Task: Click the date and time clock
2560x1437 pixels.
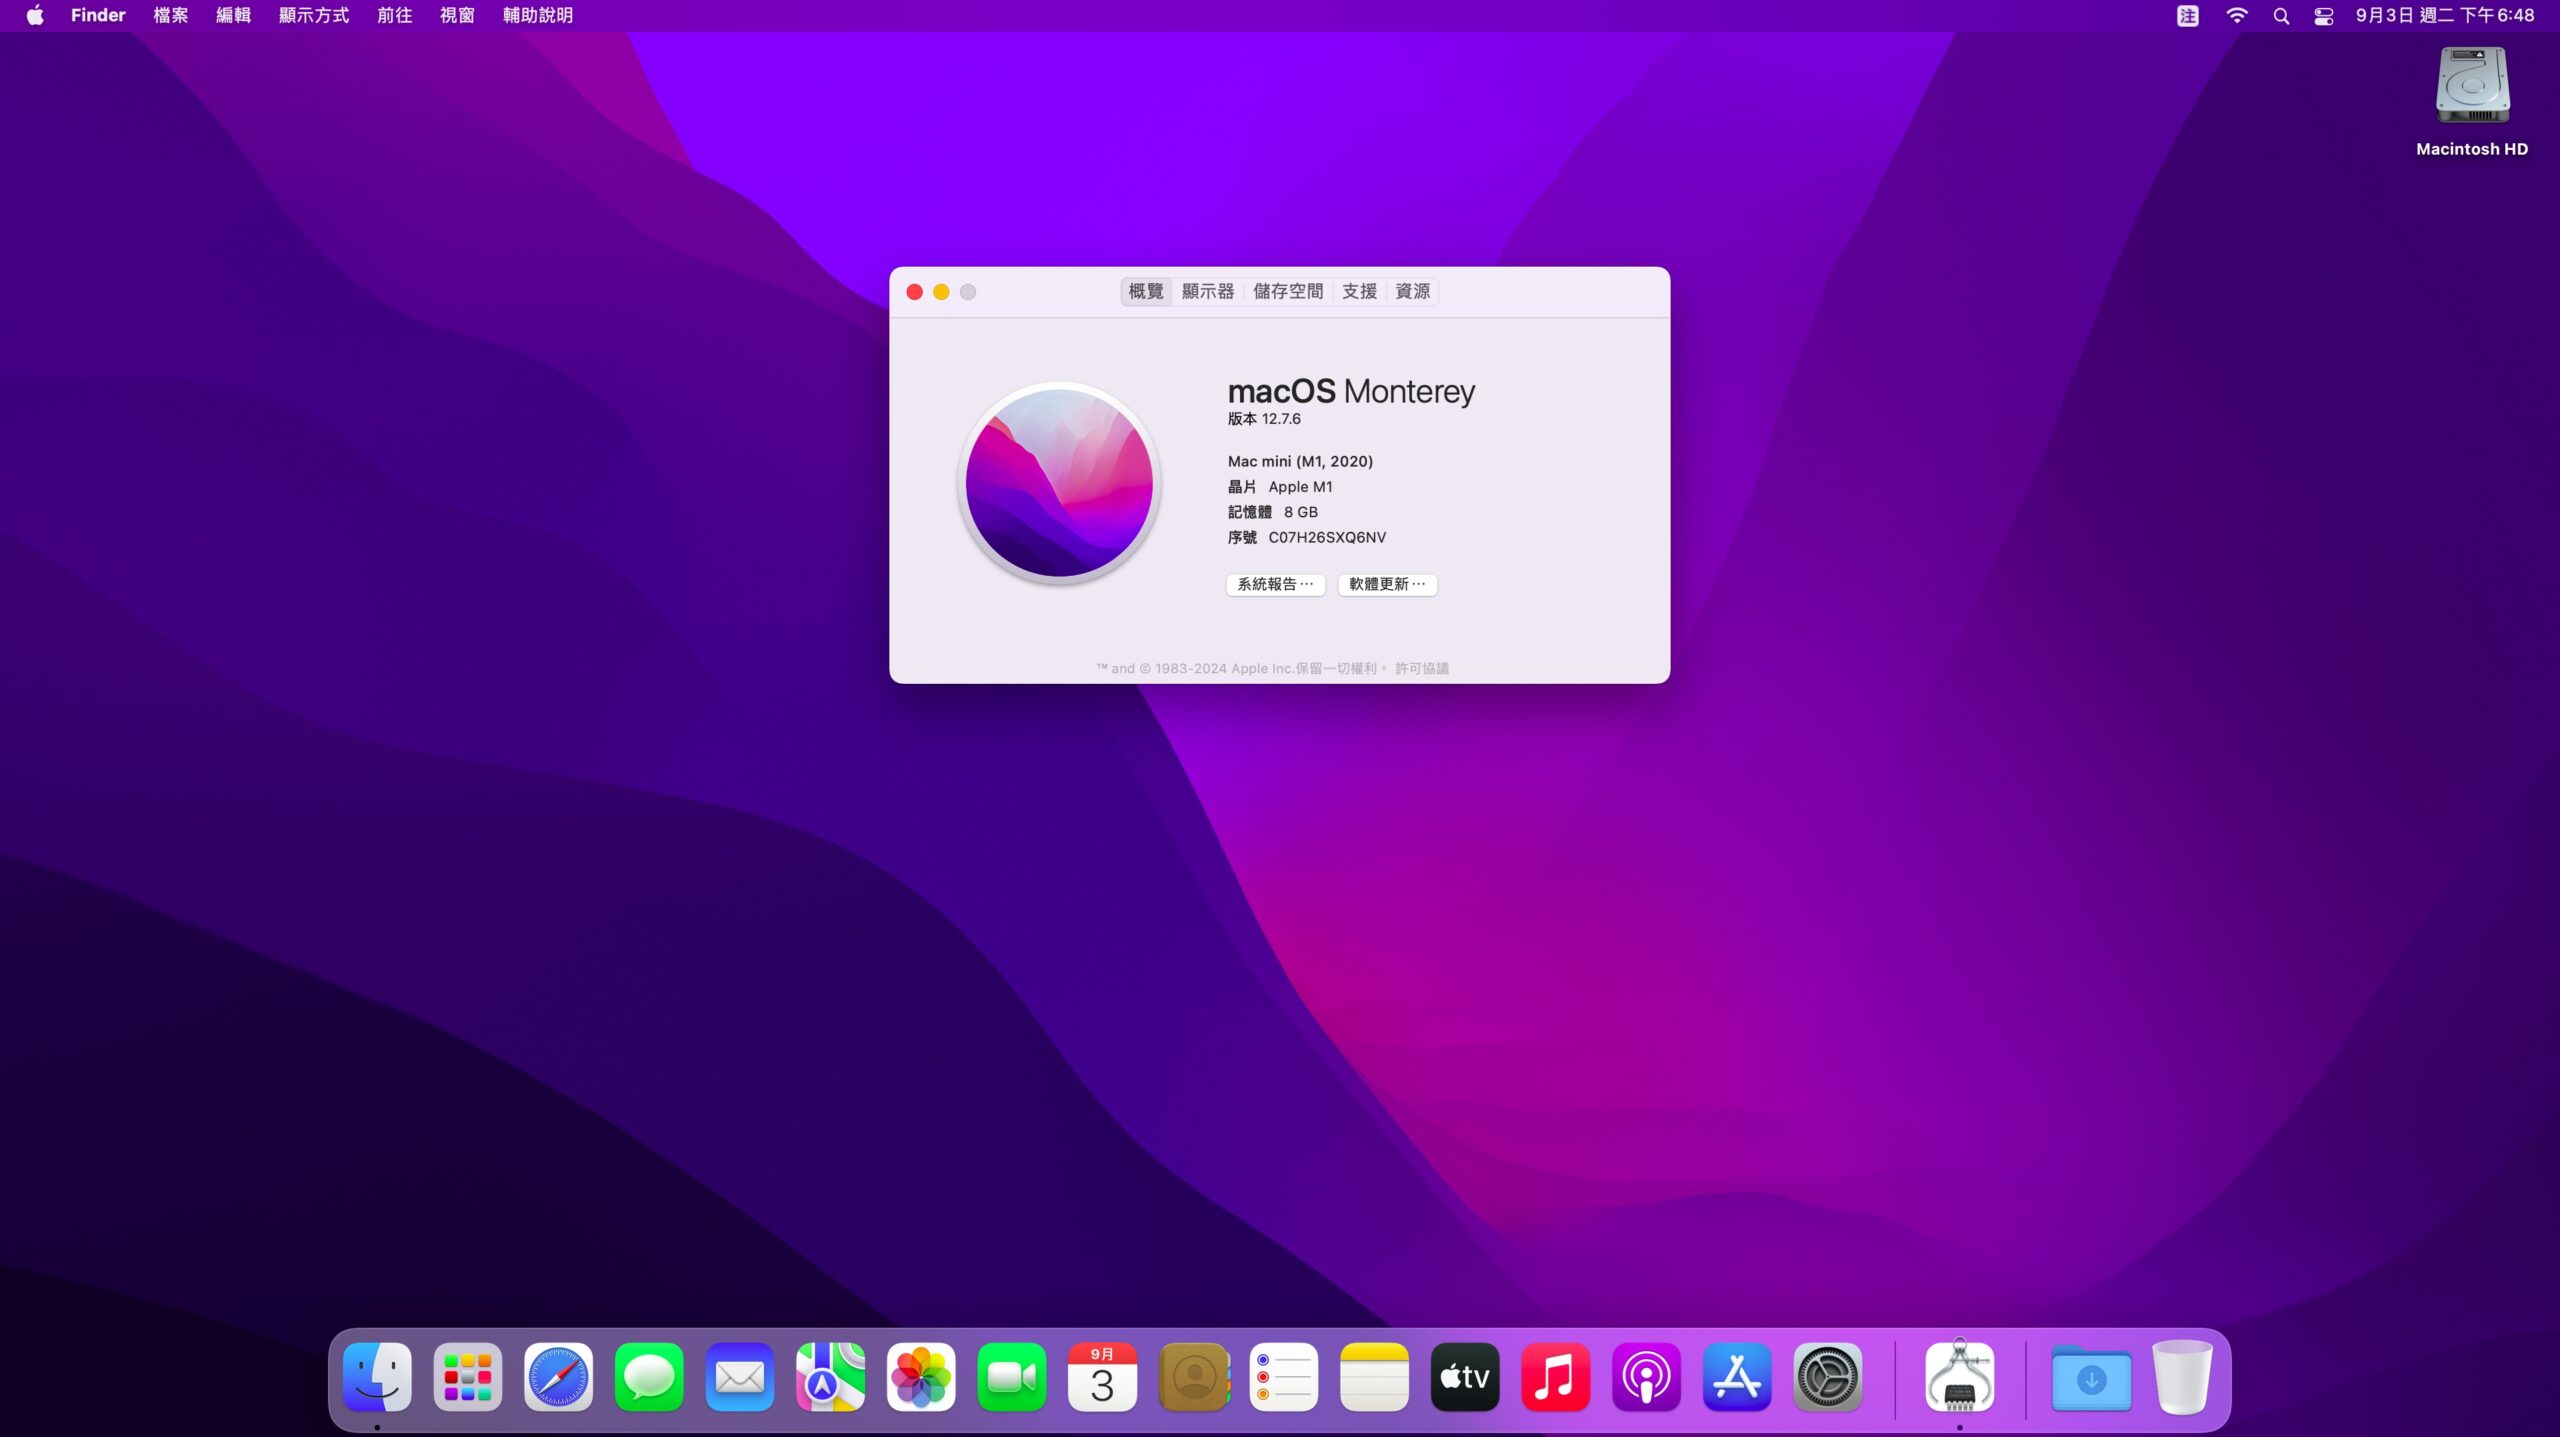Action: tap(2445, 16)
